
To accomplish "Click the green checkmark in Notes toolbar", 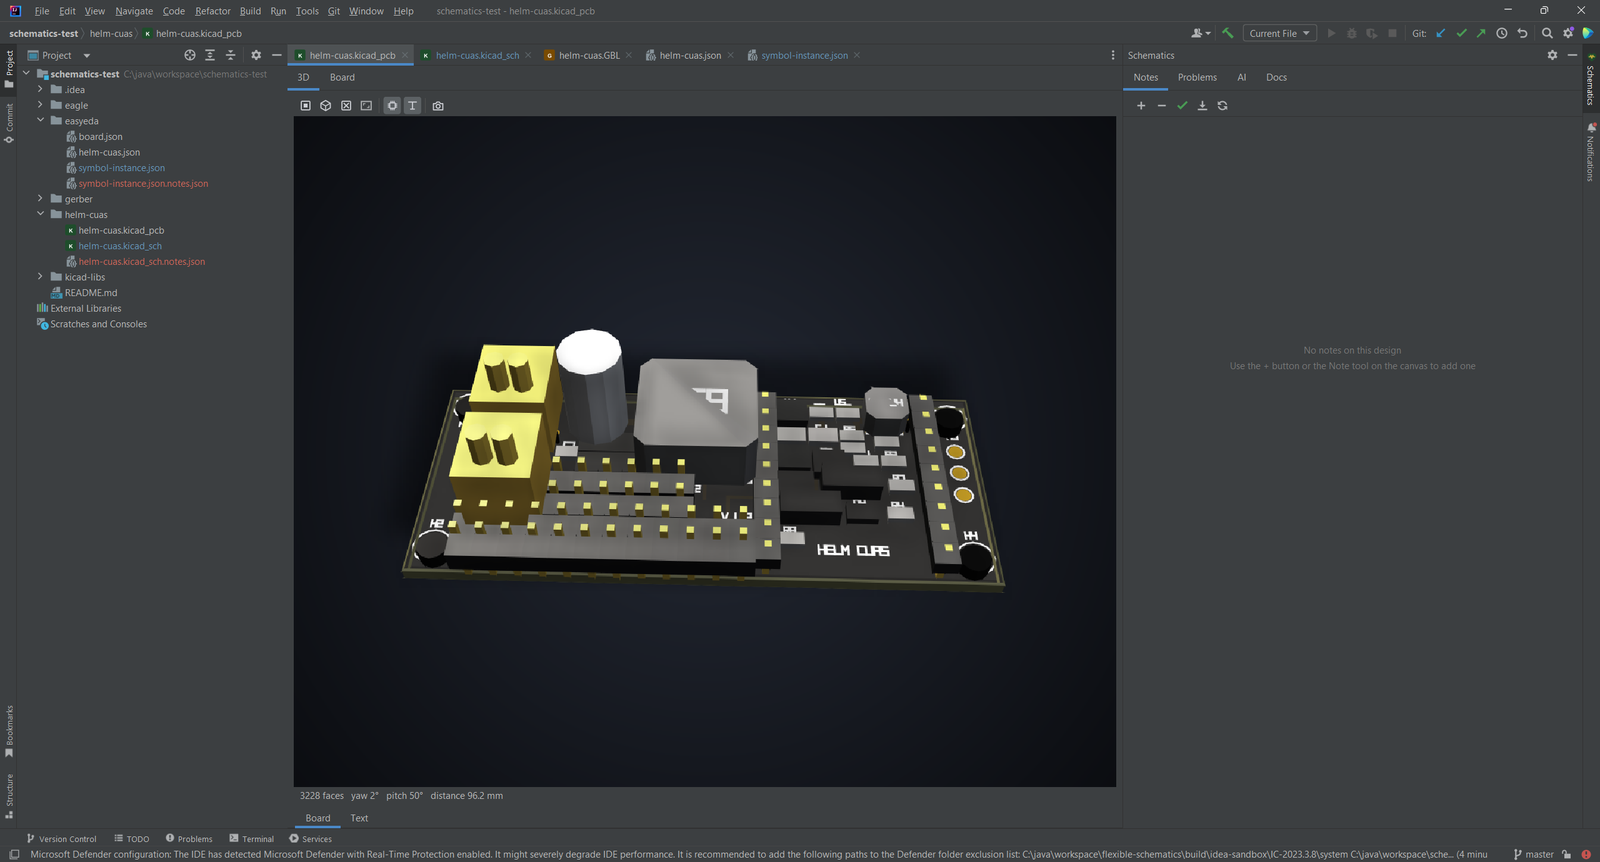I will coord(1182,106).
